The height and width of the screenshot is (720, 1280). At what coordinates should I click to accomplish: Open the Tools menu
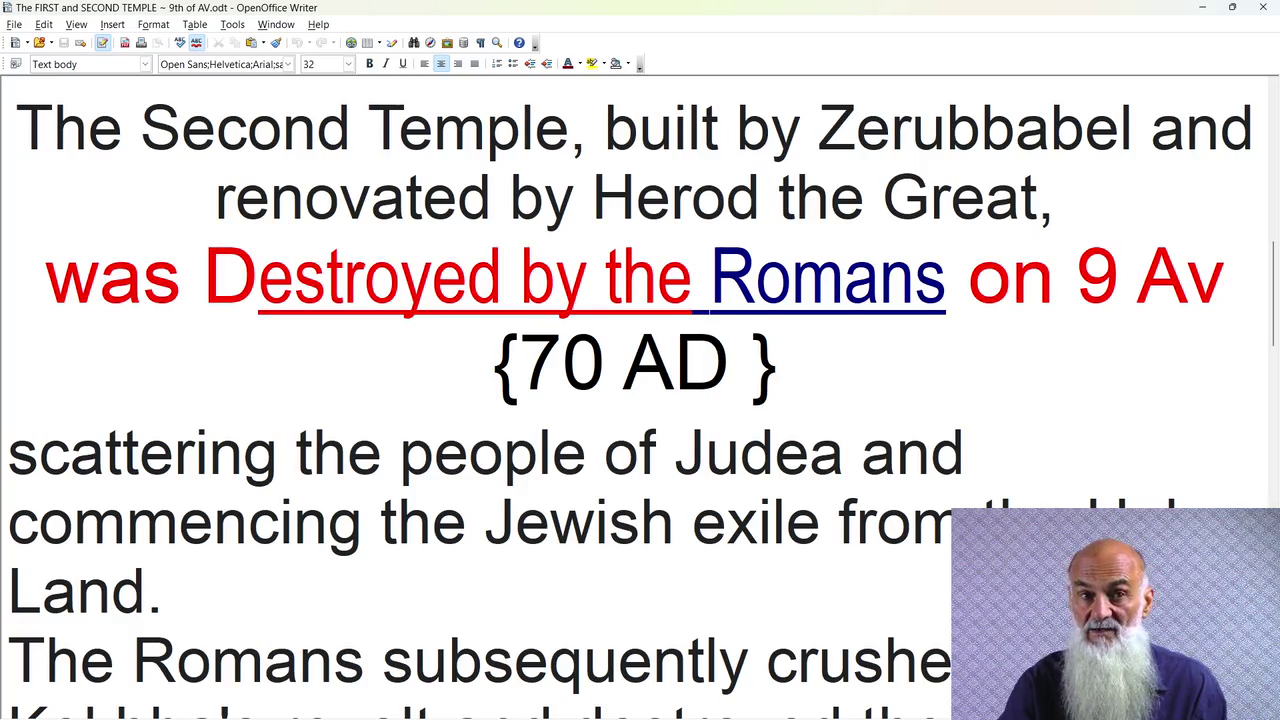232,24
